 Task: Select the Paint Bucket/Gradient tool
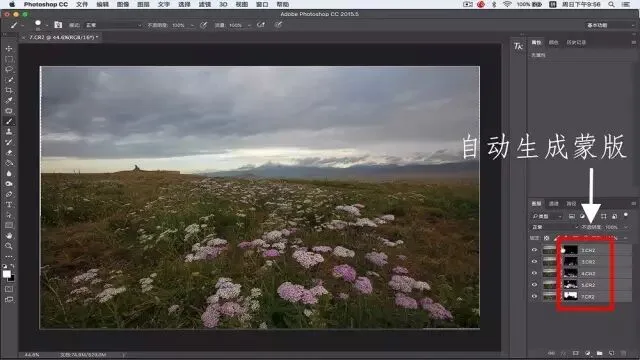(x=9, y=163)
